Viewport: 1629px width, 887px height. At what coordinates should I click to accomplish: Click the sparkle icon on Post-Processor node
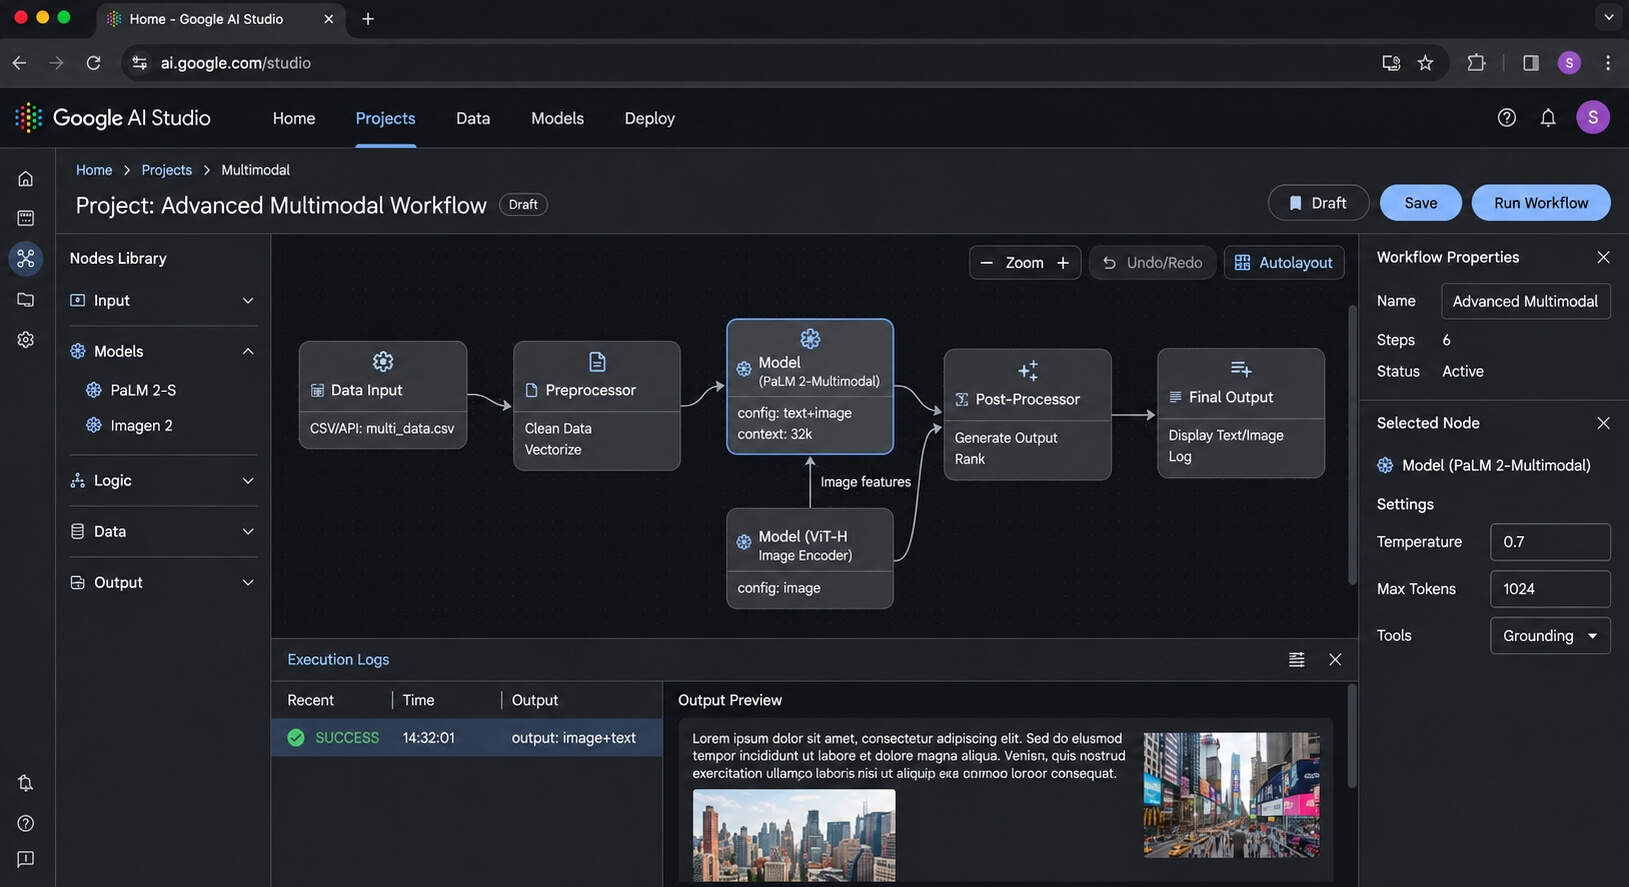[x=1028, y=370]
